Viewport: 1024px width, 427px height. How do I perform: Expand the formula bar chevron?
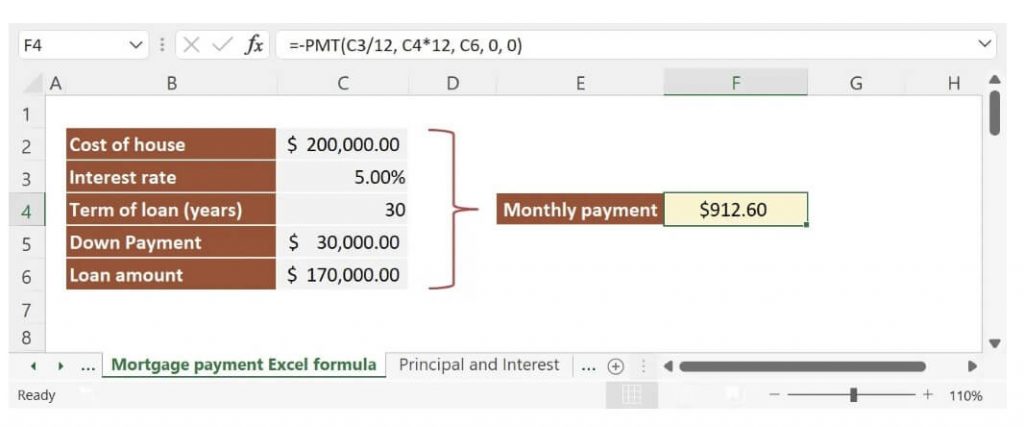point(984,44)
